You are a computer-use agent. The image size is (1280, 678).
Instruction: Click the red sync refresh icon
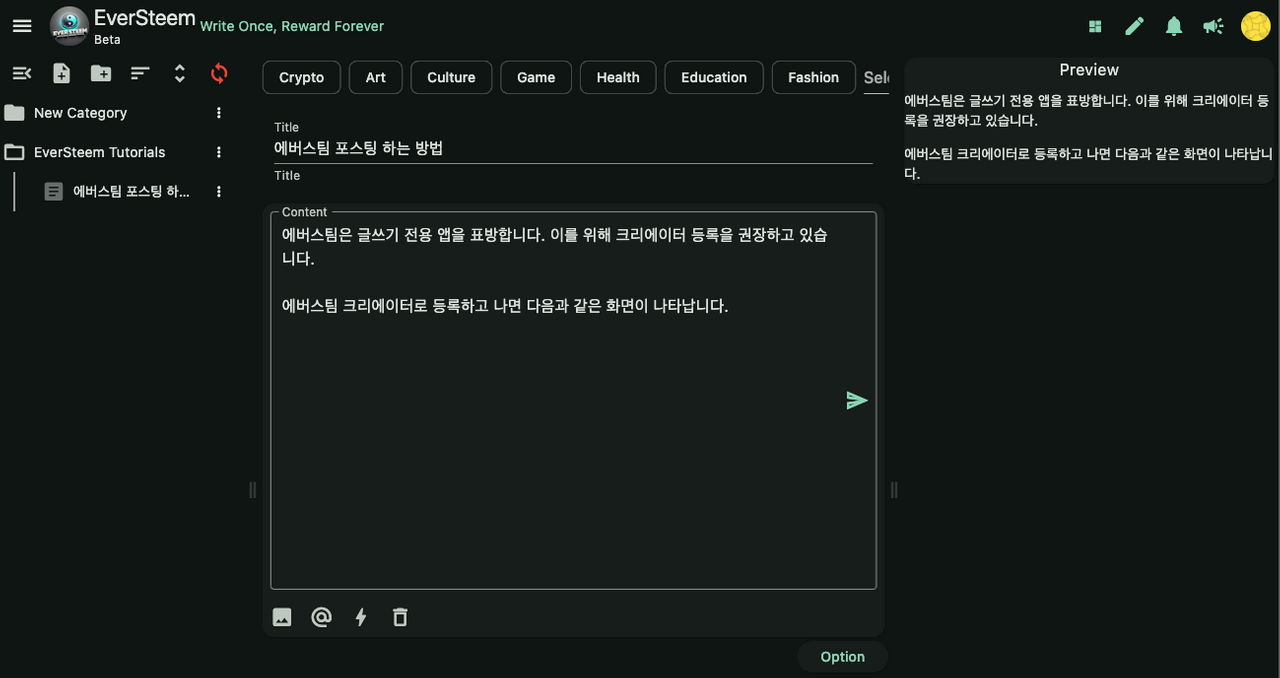(219, 73)
